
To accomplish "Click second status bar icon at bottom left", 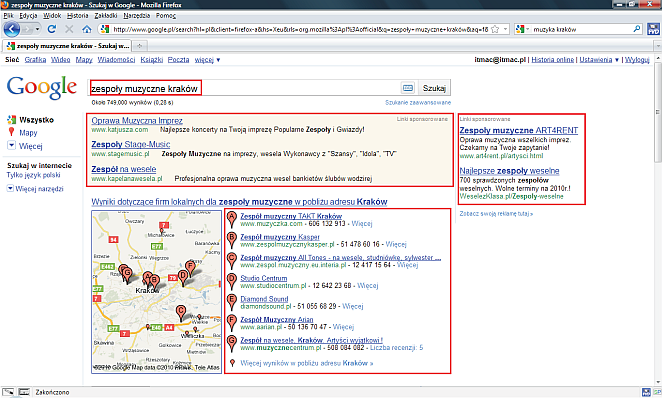I will click(x=24, y=392).
